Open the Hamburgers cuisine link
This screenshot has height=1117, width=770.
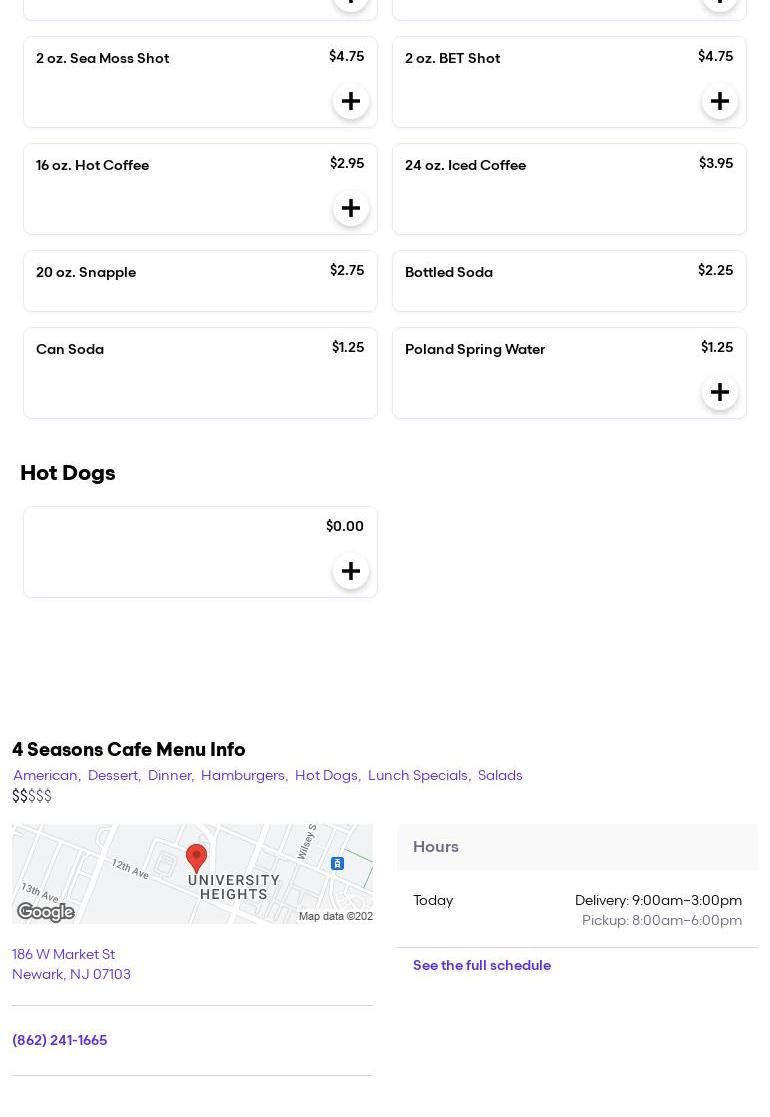(243, 775)
